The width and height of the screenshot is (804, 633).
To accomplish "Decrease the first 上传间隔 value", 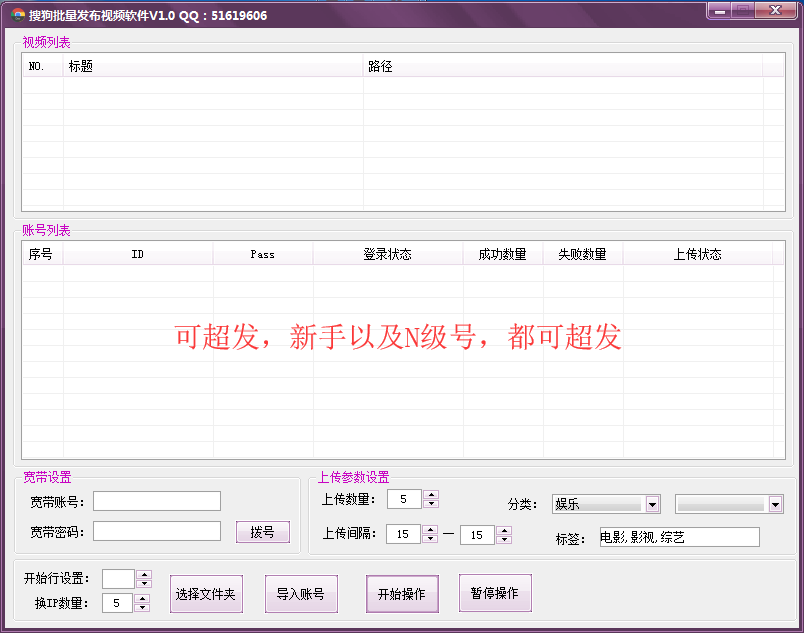I will click(x=430, y=538).
